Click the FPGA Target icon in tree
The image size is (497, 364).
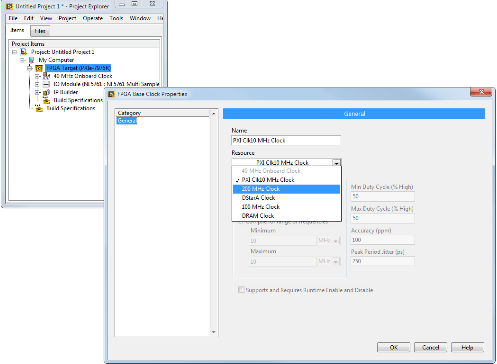(x=39, y=68)
